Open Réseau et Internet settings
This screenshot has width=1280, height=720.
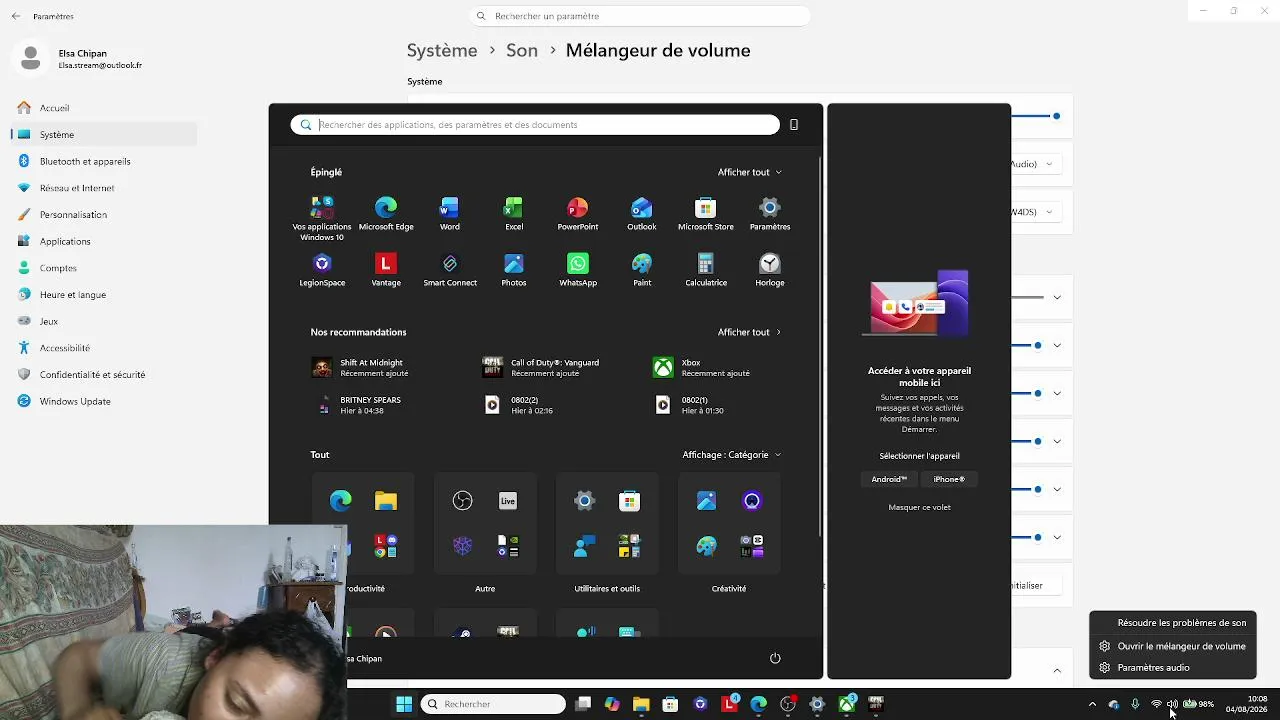pyautogui.click(x=104, y=188)
